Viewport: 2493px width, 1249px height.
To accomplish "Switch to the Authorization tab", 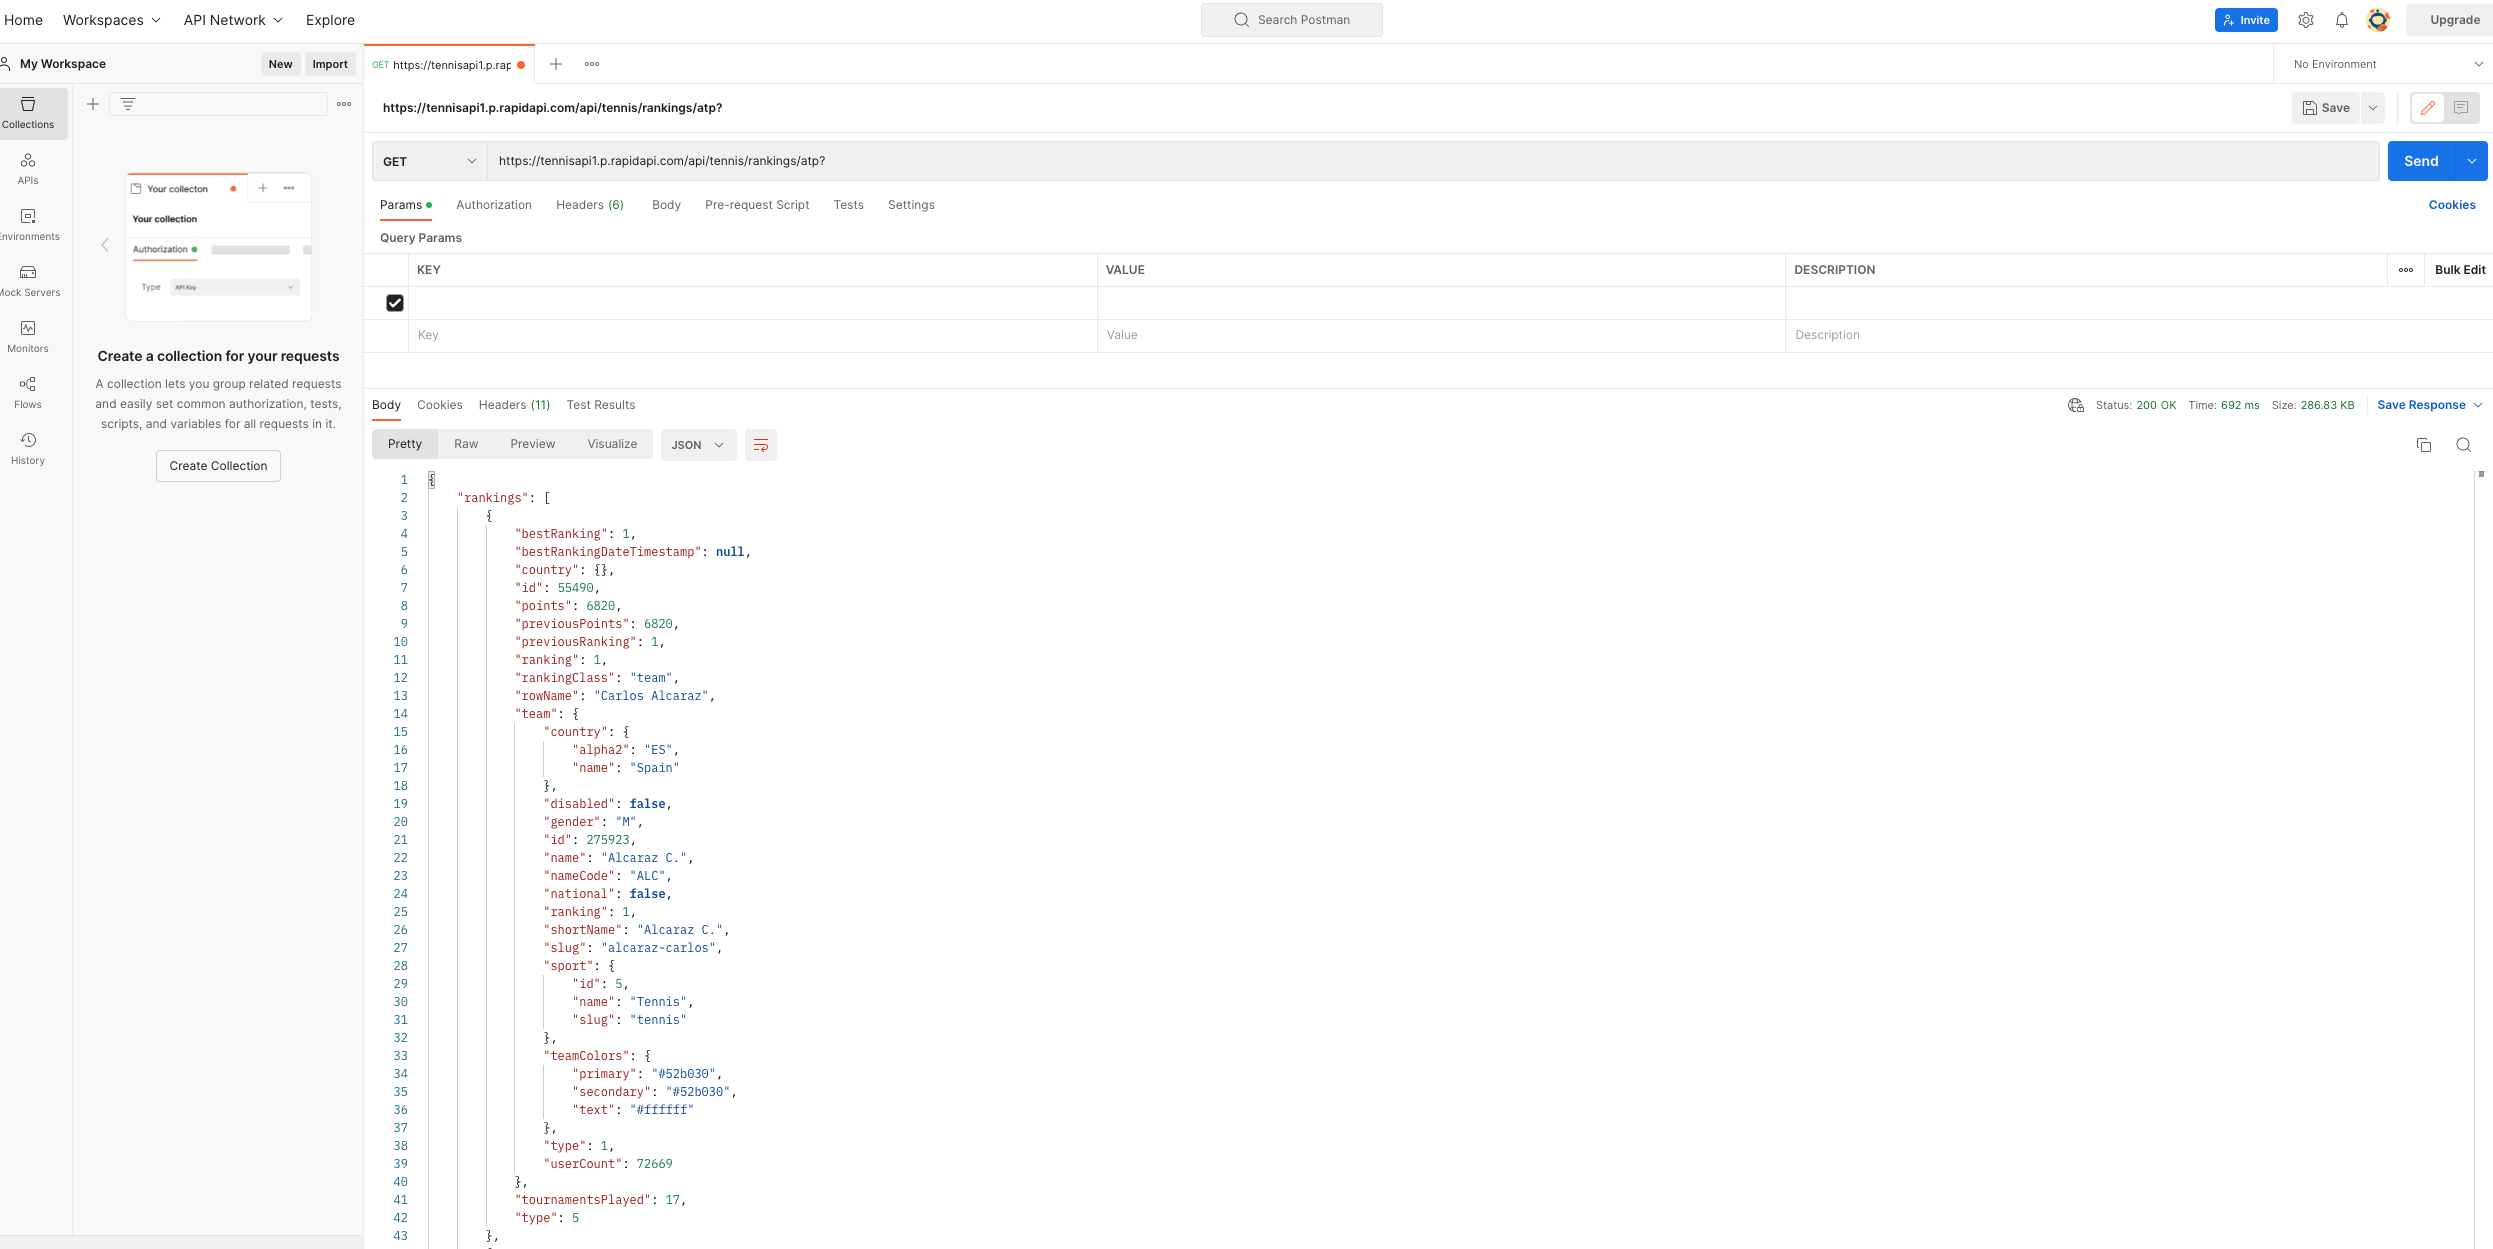I will click(494, 205).
